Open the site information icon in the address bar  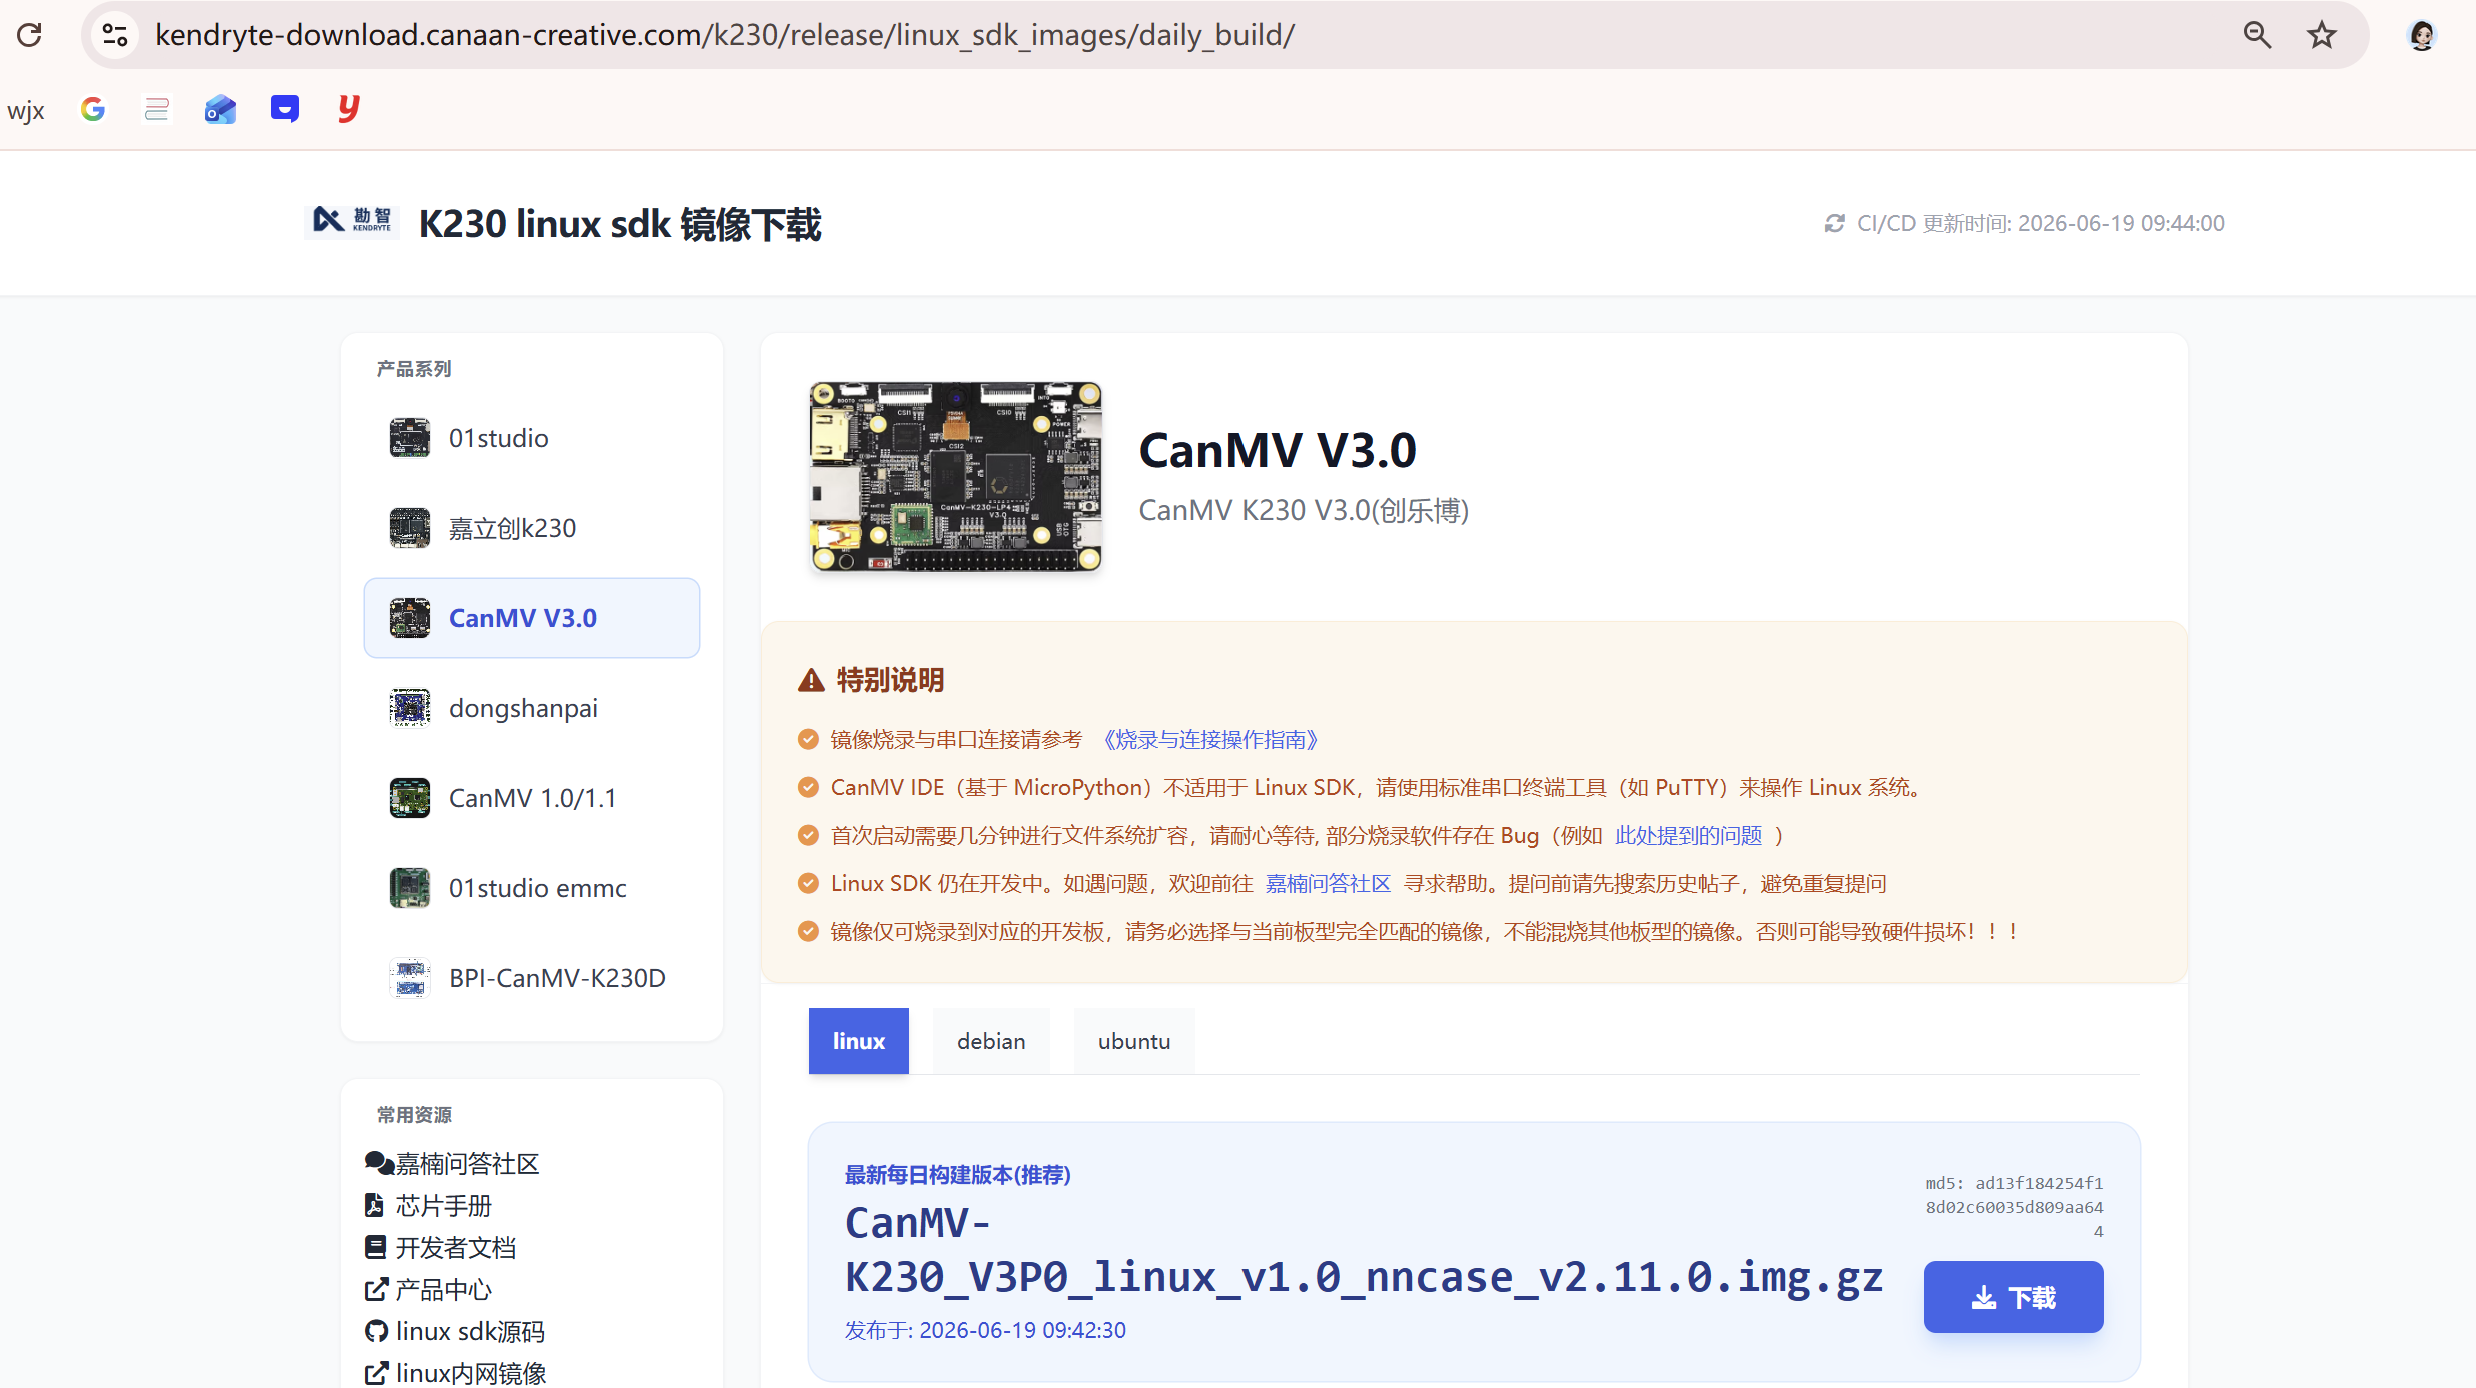pyautogui.click(x=116, y=35)
